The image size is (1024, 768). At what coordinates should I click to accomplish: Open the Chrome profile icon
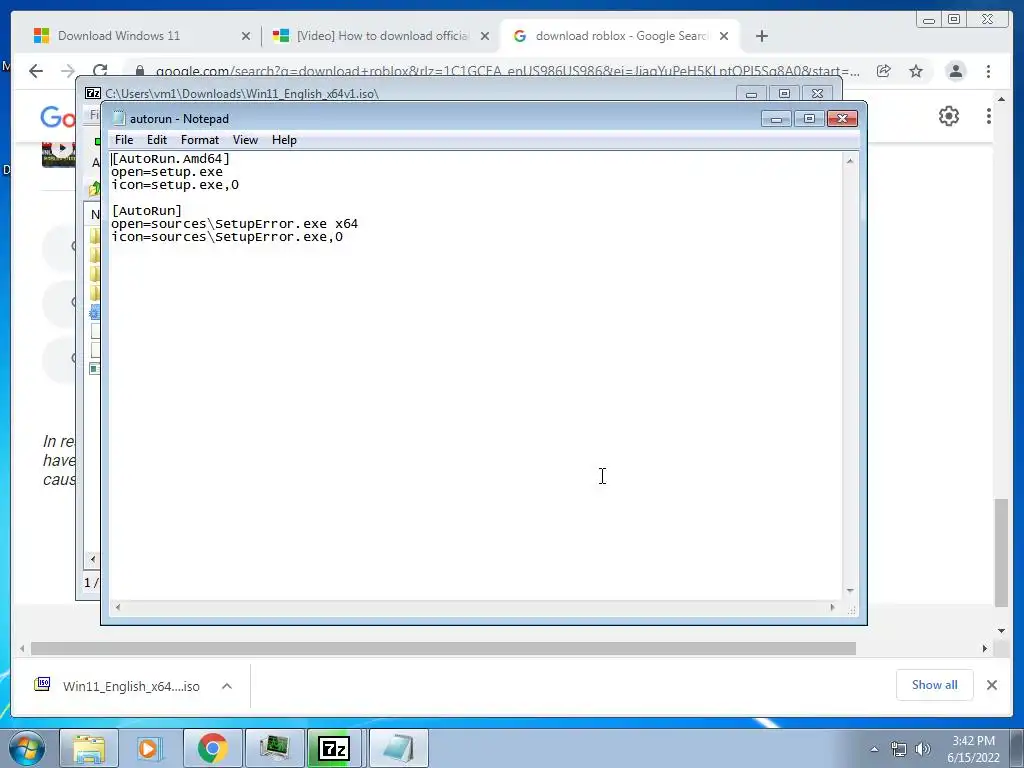click(955, 71)
